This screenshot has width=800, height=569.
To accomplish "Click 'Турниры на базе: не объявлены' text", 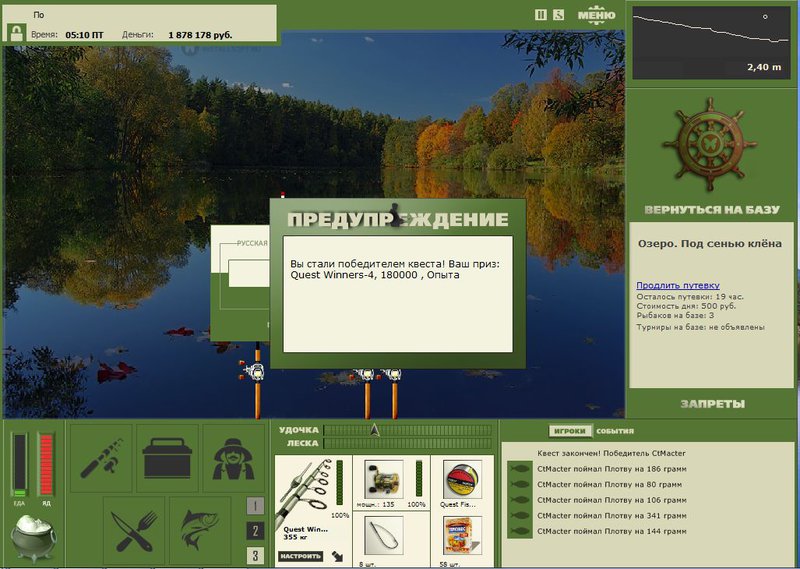I will (x=700, y=327).
